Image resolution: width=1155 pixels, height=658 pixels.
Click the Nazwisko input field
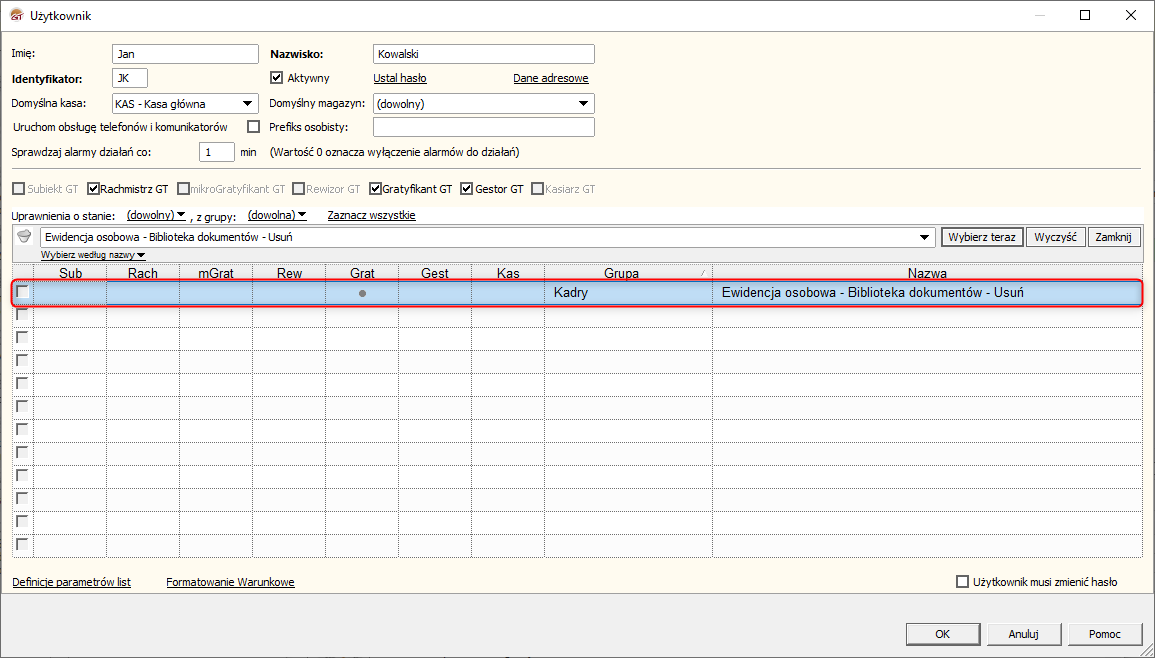click(484, 54)
